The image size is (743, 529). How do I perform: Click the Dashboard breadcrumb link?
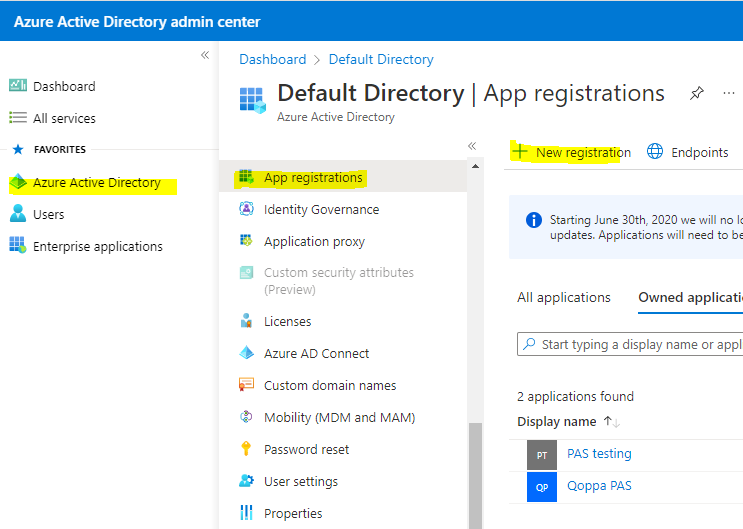[x=272, y=59]
